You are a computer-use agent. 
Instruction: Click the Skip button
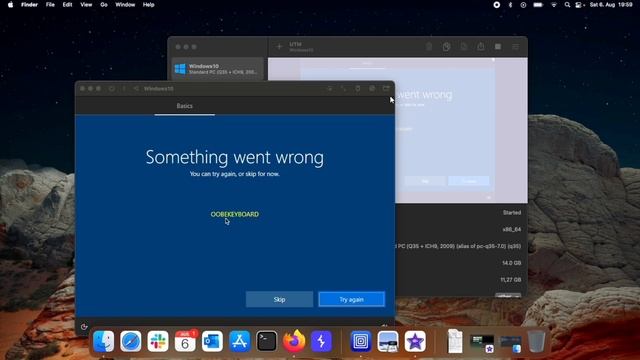[279, 299]
